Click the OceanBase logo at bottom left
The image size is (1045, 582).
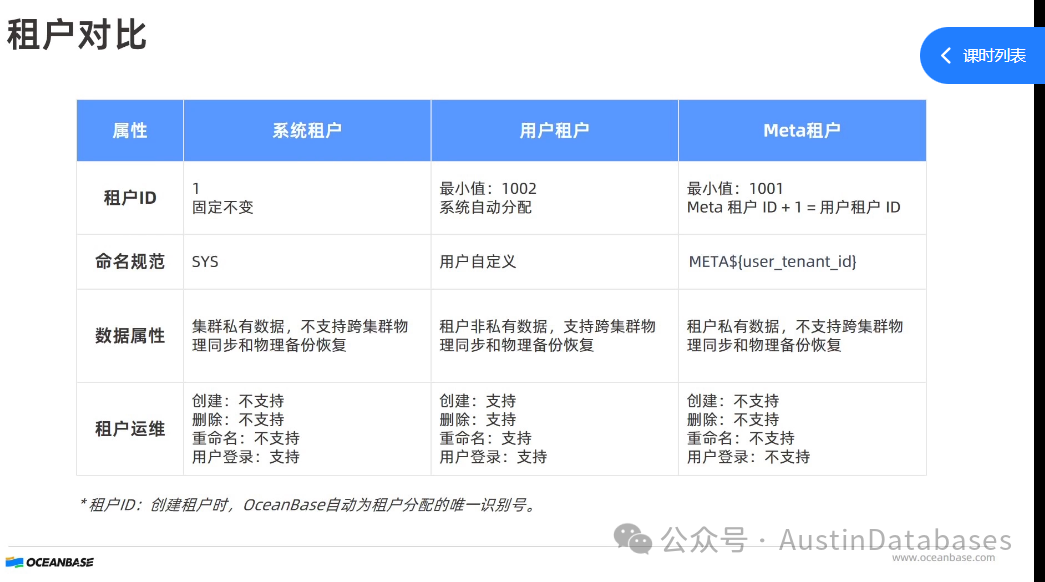(x=50, y=562)
